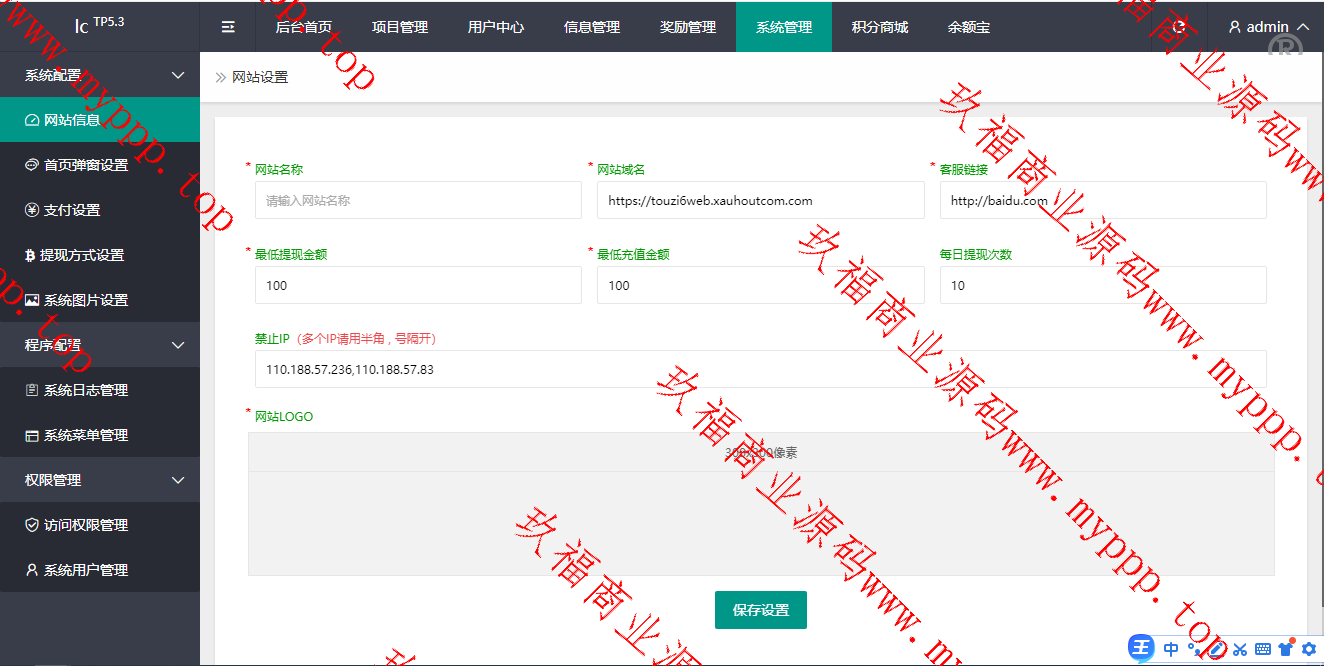This screenshot has width=1324, height=666.
Task: Go to 提现方式设置 in sidebar
Action: [x=82, y=255]
